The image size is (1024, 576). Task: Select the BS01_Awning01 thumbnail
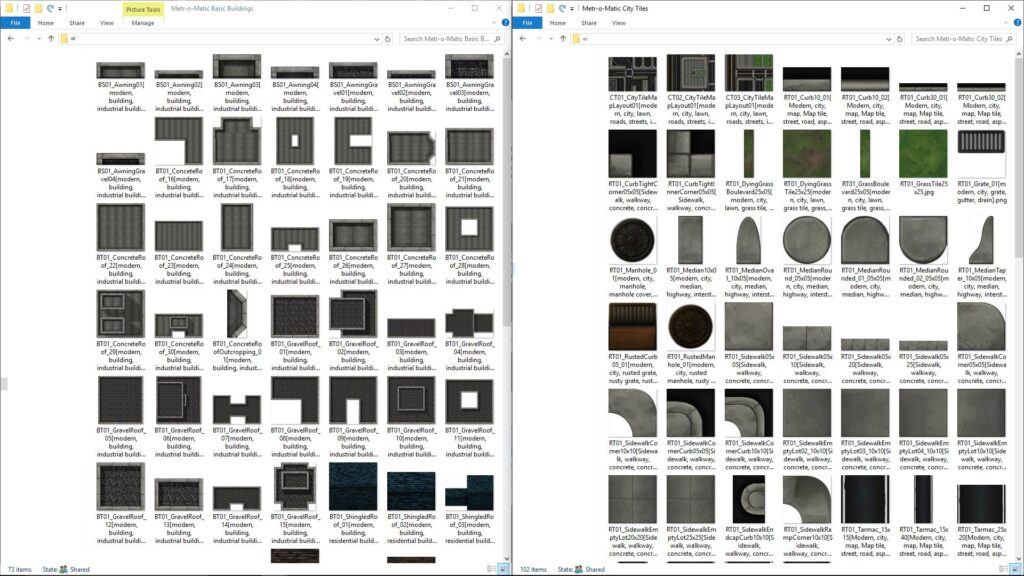[120, 68]
